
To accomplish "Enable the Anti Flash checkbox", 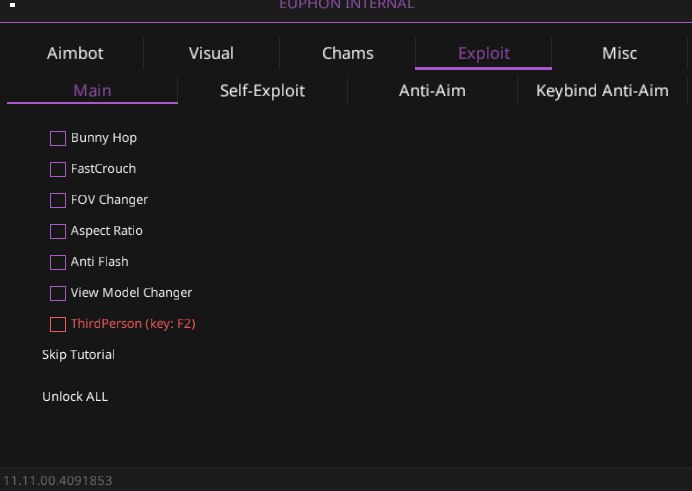I will 58,262.
